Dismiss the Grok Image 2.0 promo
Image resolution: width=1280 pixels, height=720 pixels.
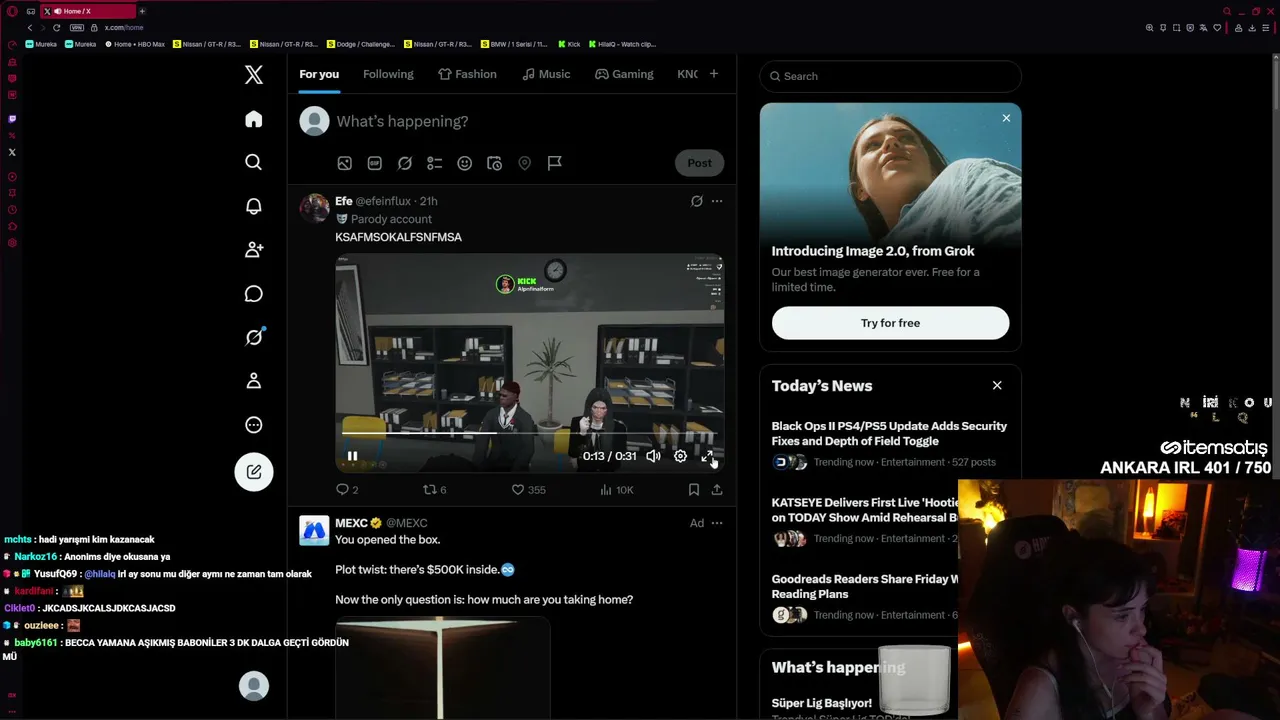pos(1006,118)
